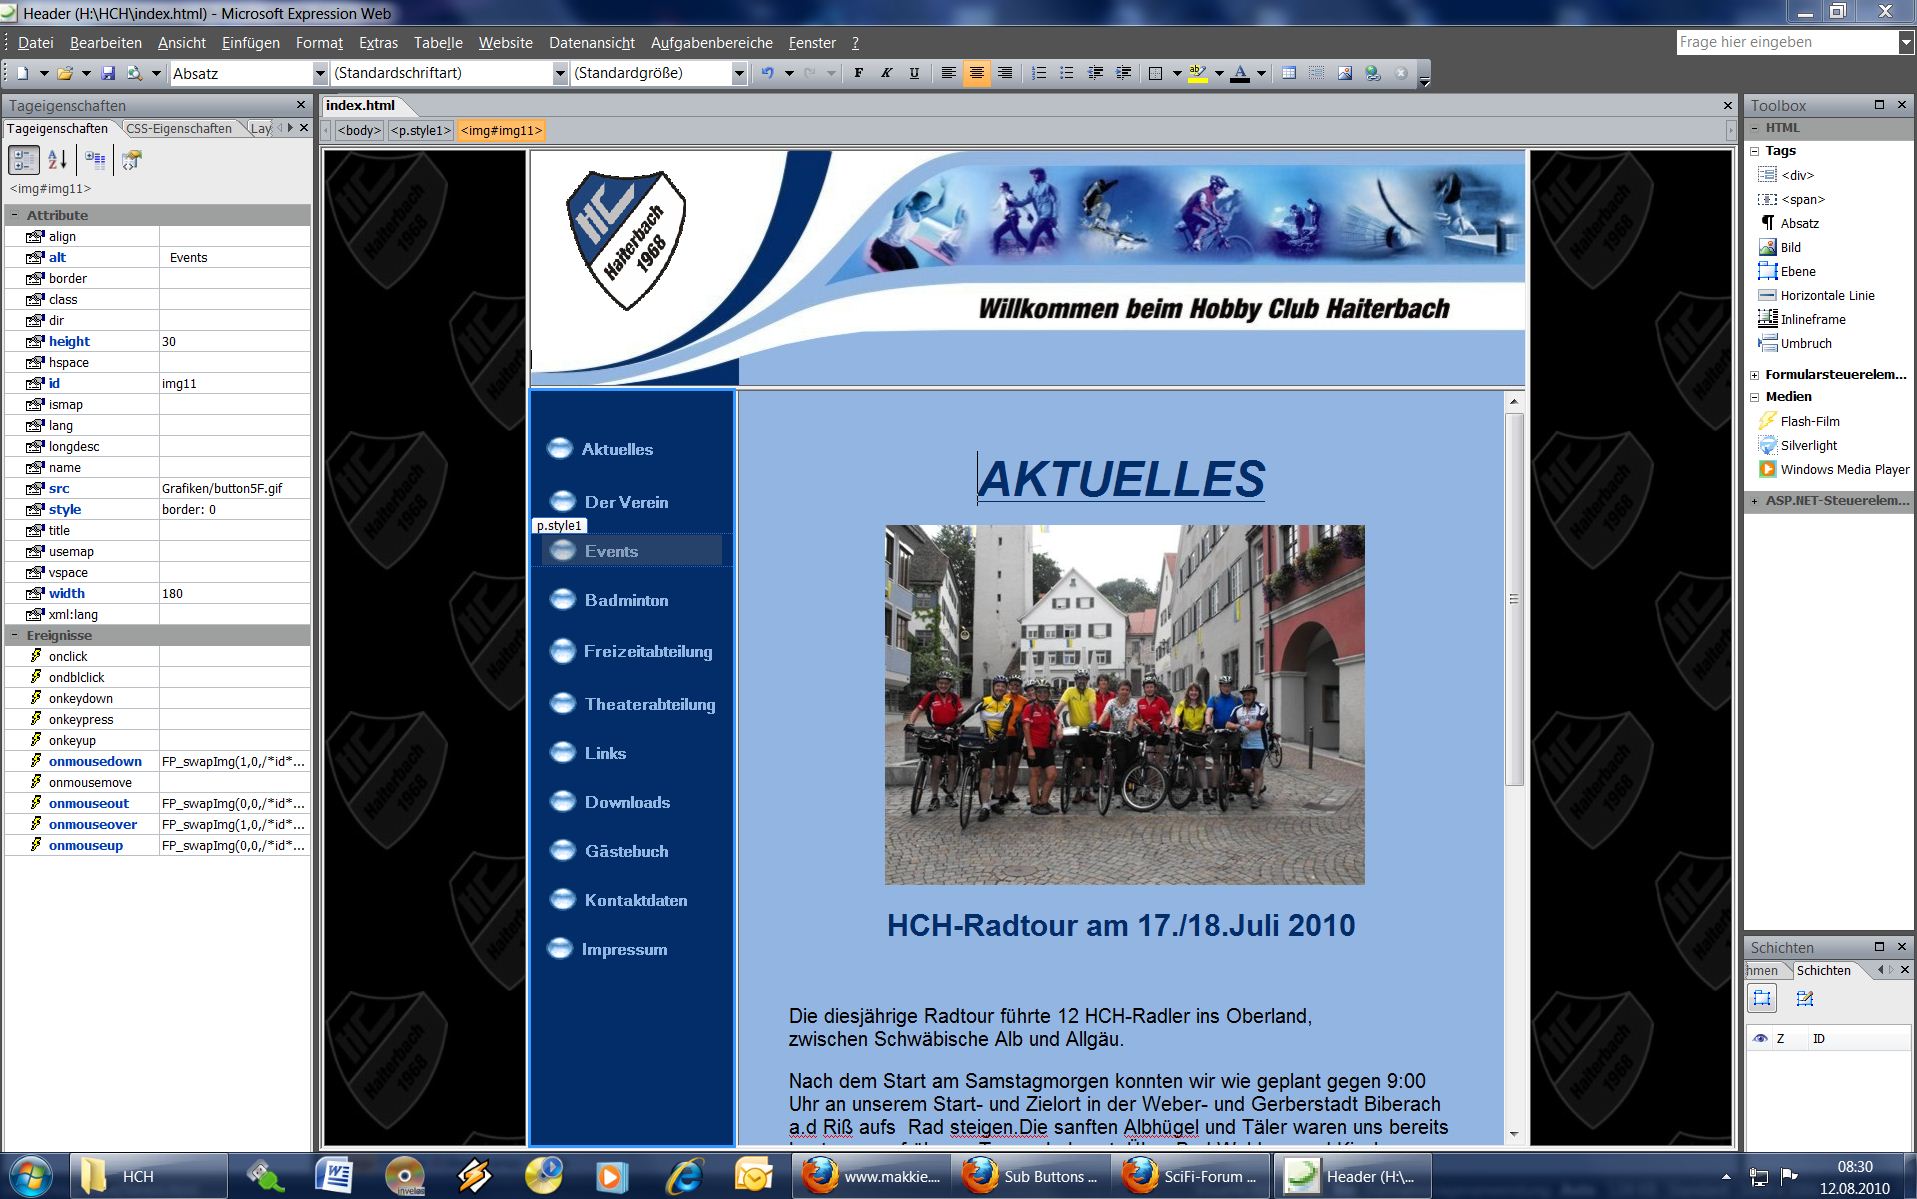The image size is (1917, 1199).
Task: Click the Undo arrow icon
Action: click(x=767, y=73)
